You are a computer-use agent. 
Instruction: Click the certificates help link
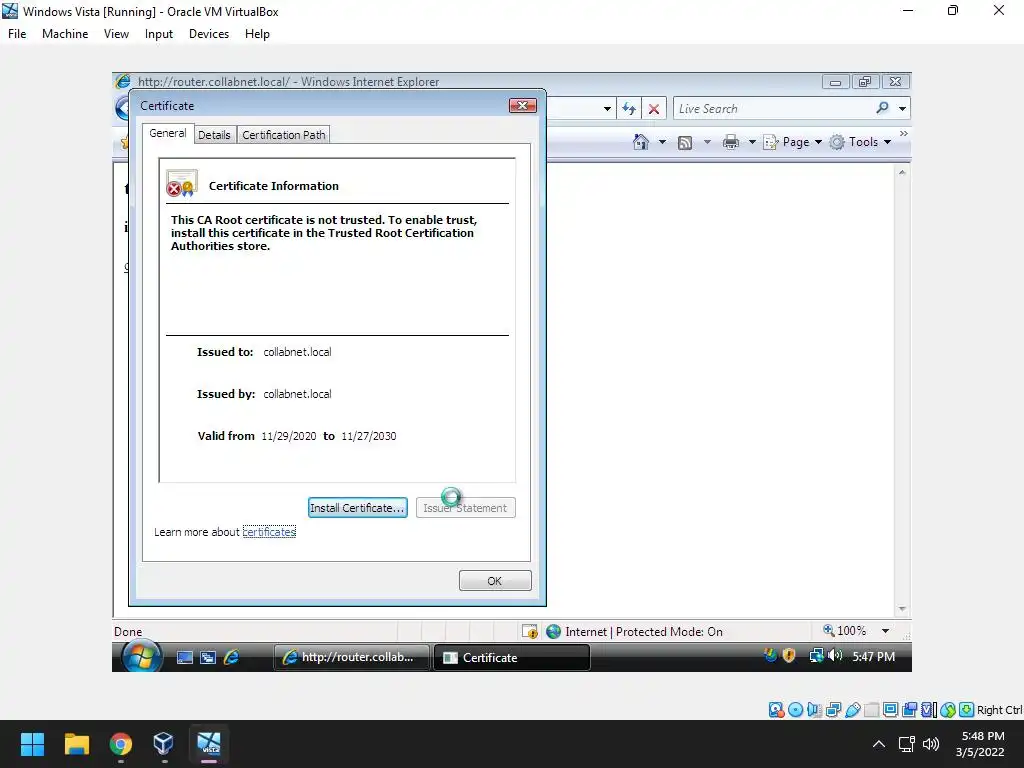(x=269, y=532)
